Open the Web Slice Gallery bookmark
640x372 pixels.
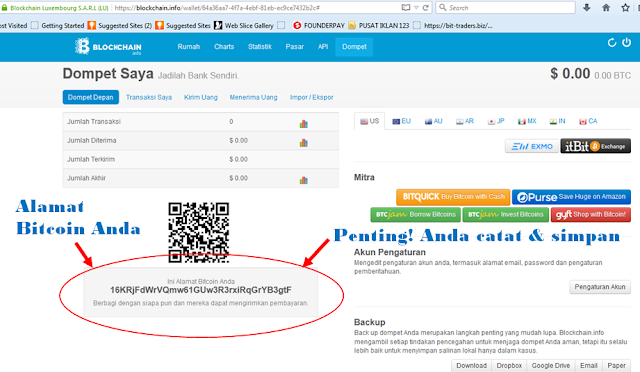pos(244,26)
